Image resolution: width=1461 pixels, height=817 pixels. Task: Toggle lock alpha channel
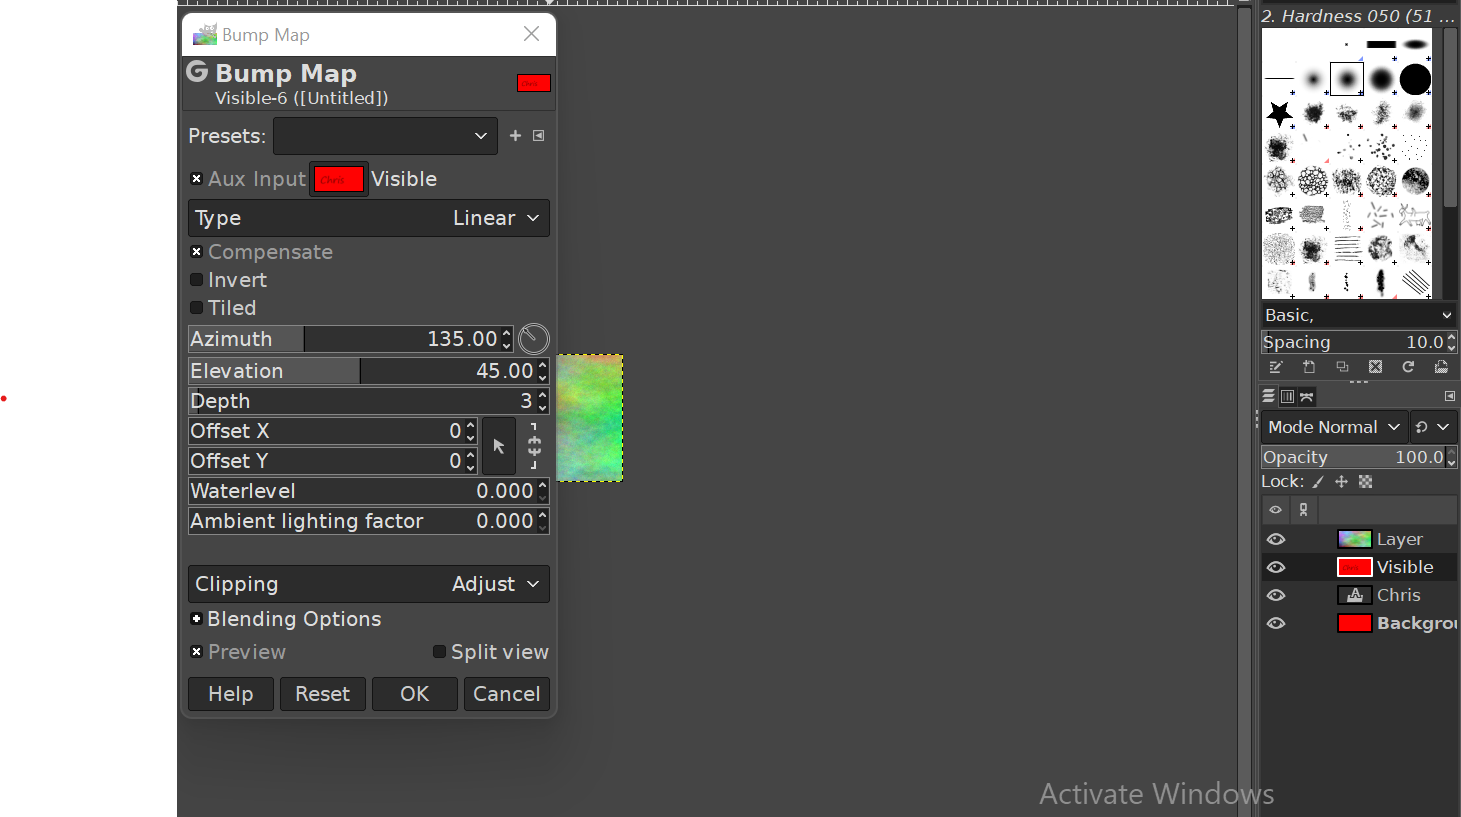click(x=1365, y=482)
